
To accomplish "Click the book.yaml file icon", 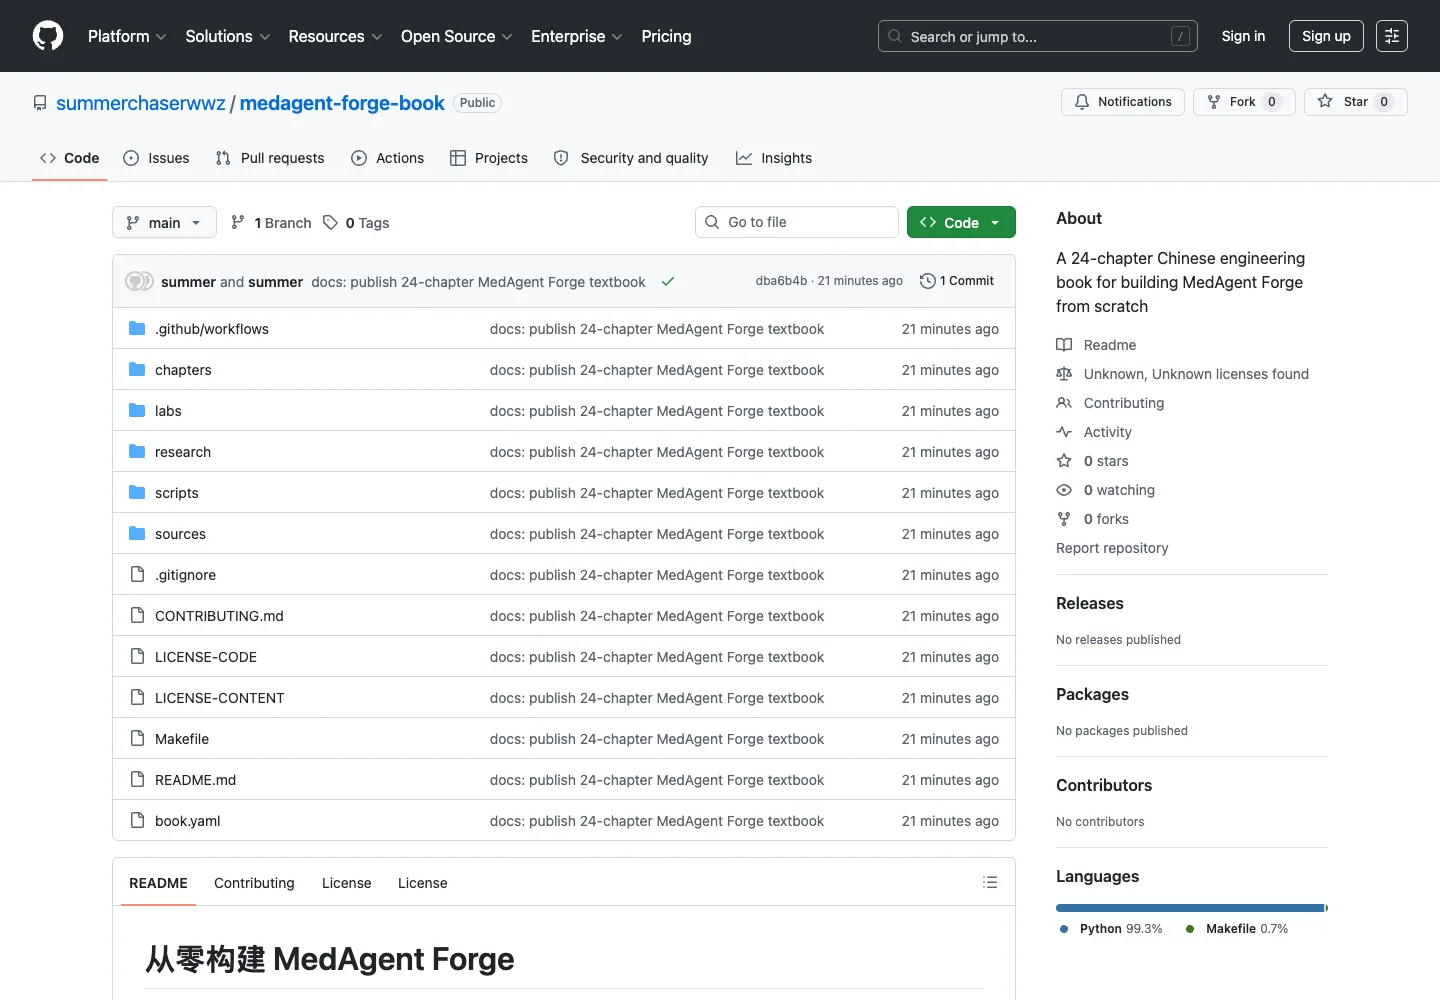I will [x=137, y=821].
